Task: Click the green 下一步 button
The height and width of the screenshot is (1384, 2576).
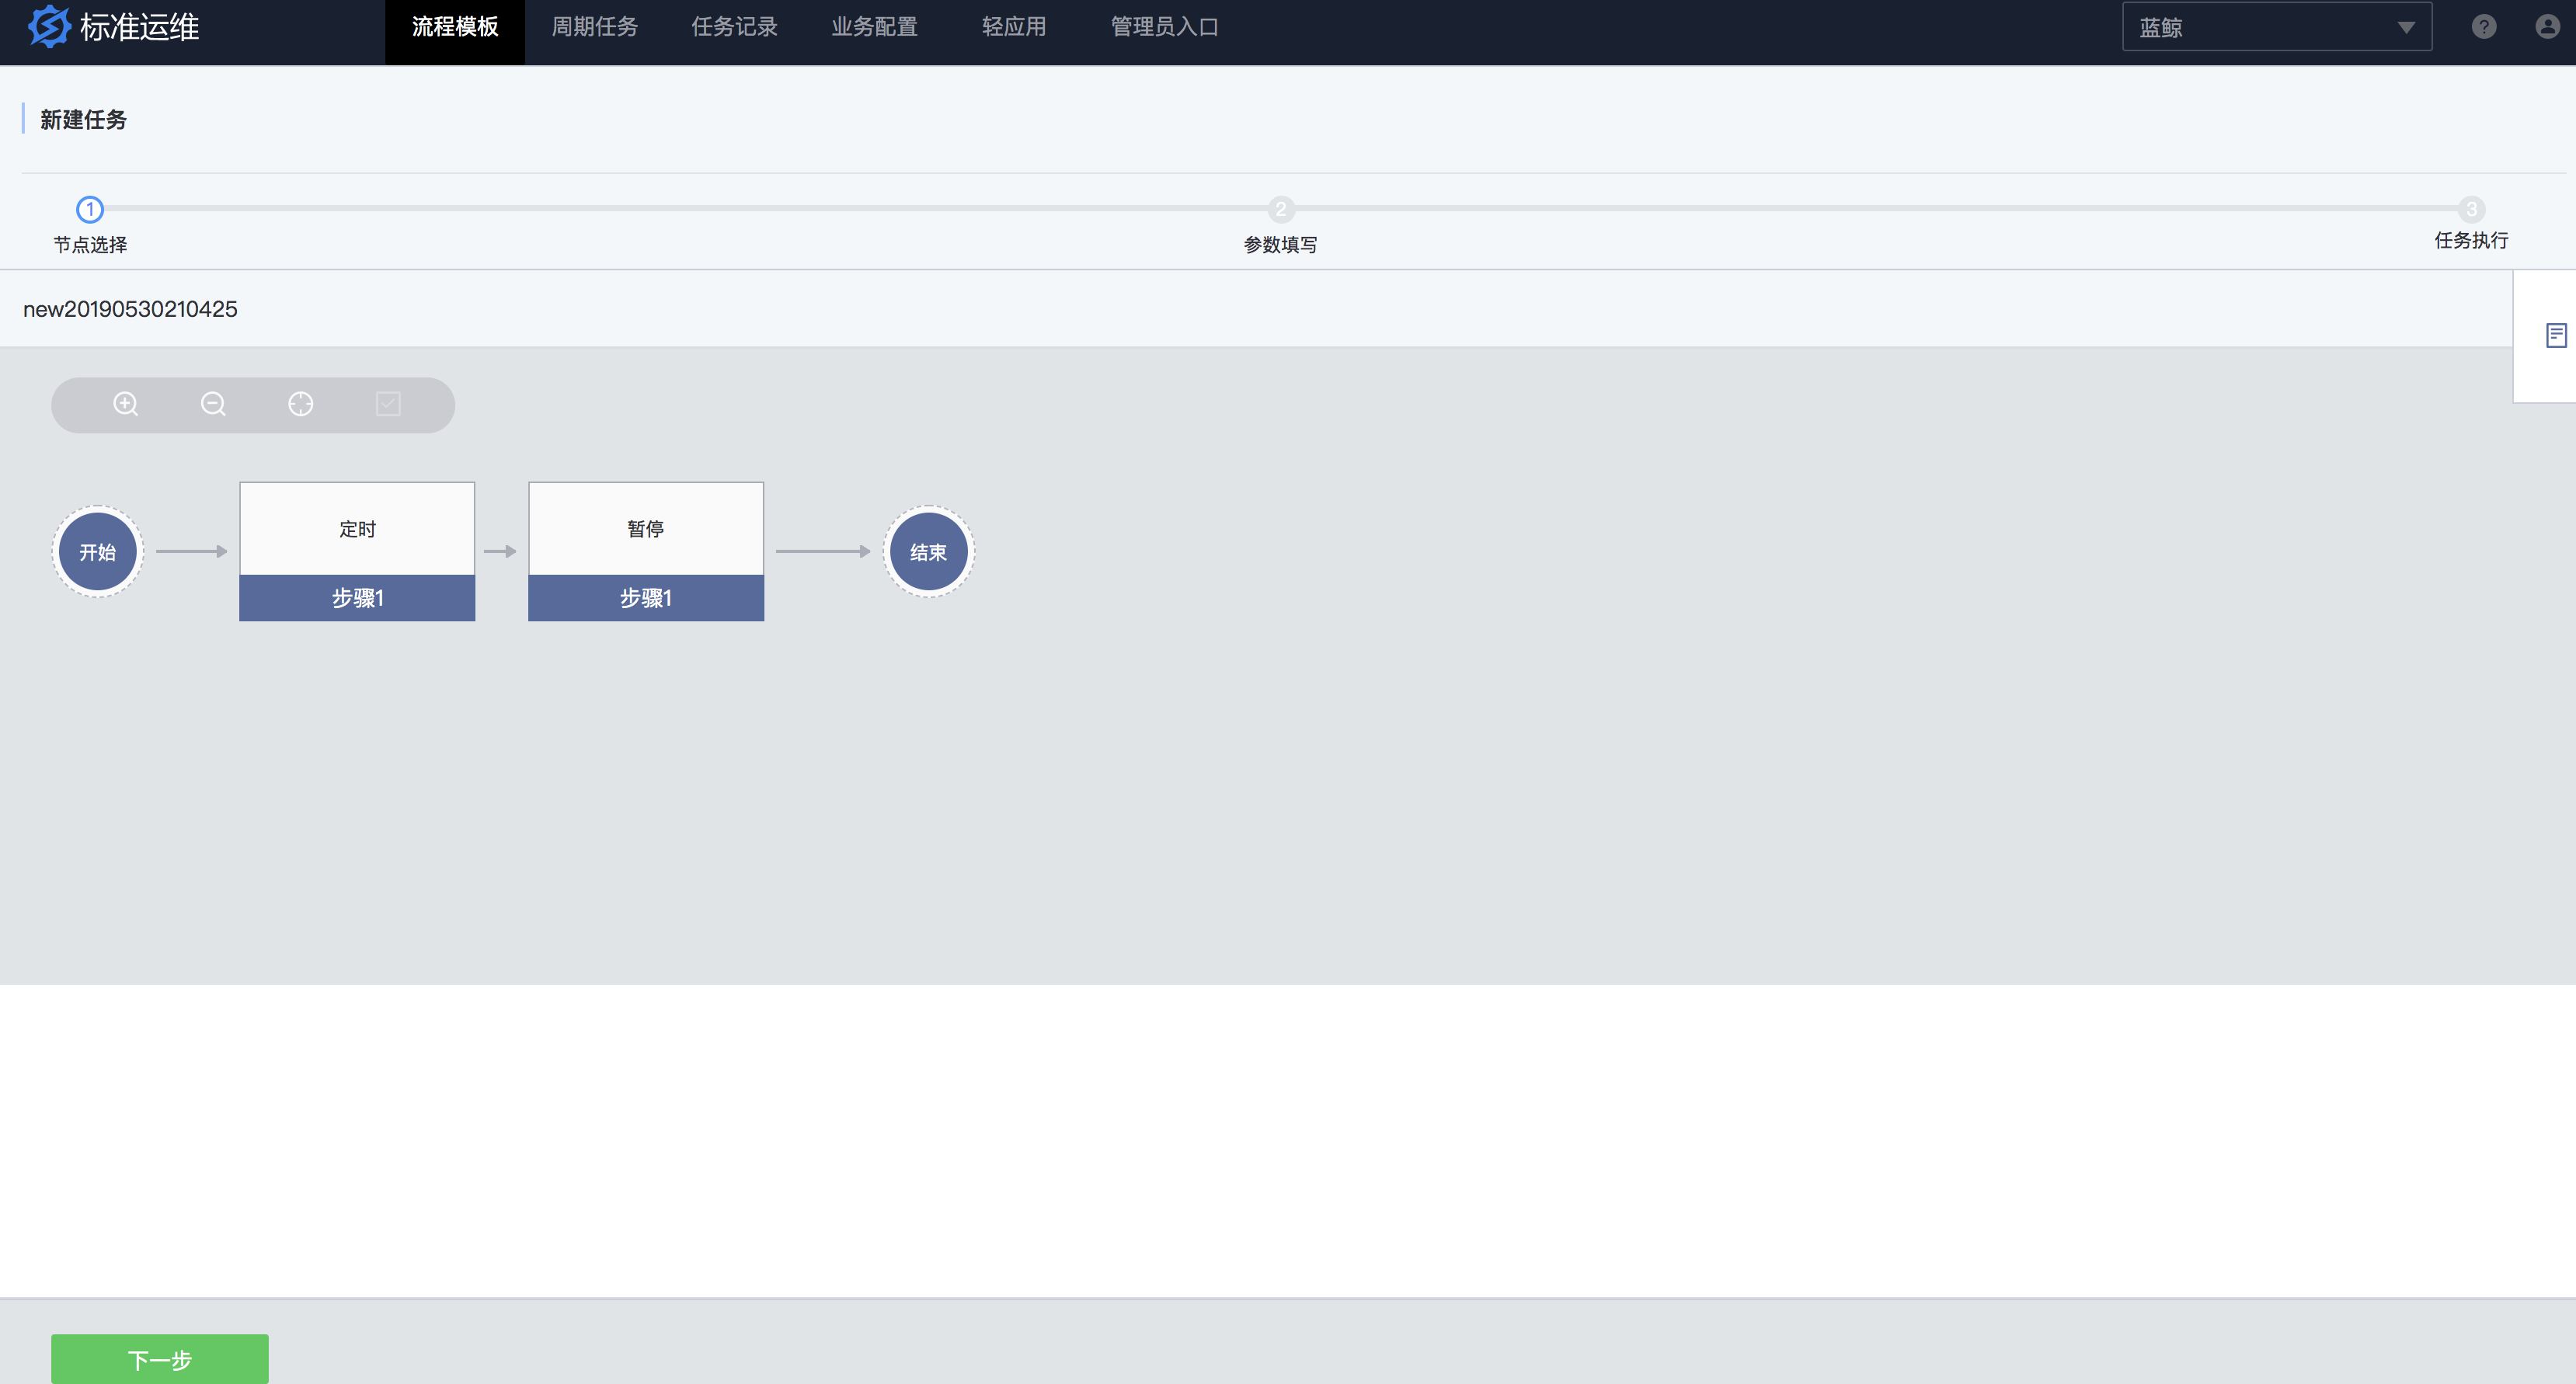Action: click(x=159, y=1358)
